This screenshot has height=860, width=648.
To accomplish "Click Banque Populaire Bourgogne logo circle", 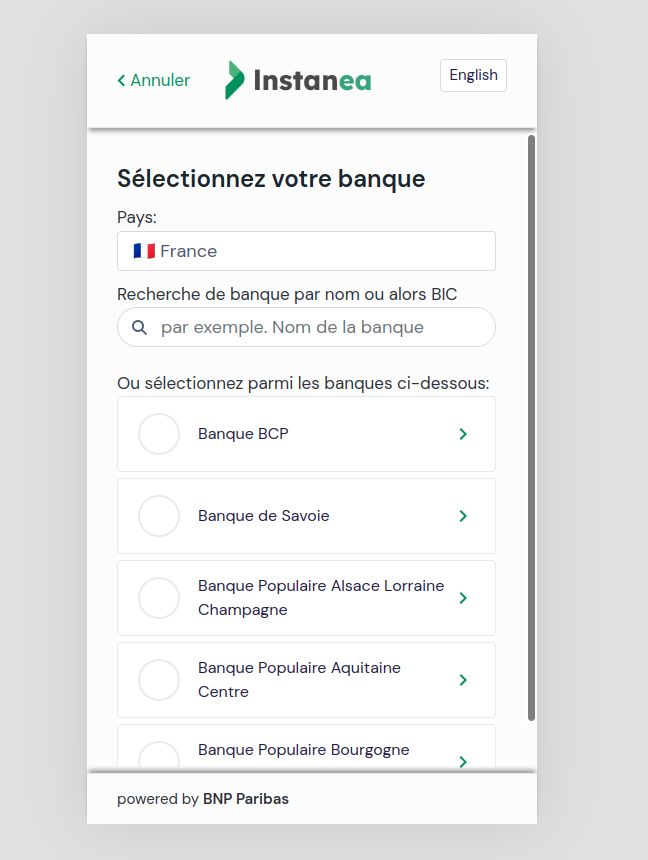I will pyautogui.click(x=158, y=757).
